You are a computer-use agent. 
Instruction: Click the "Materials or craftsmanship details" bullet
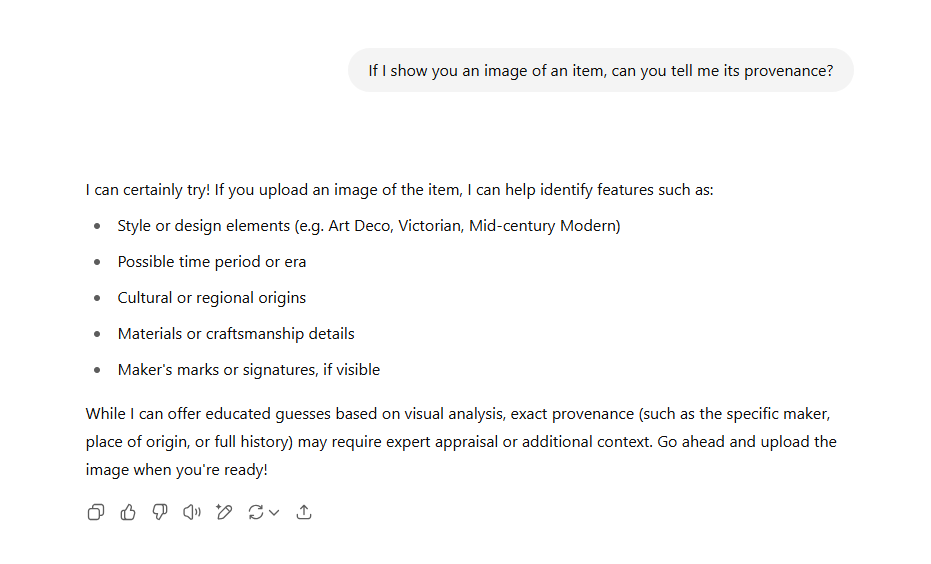click(236, 334)
